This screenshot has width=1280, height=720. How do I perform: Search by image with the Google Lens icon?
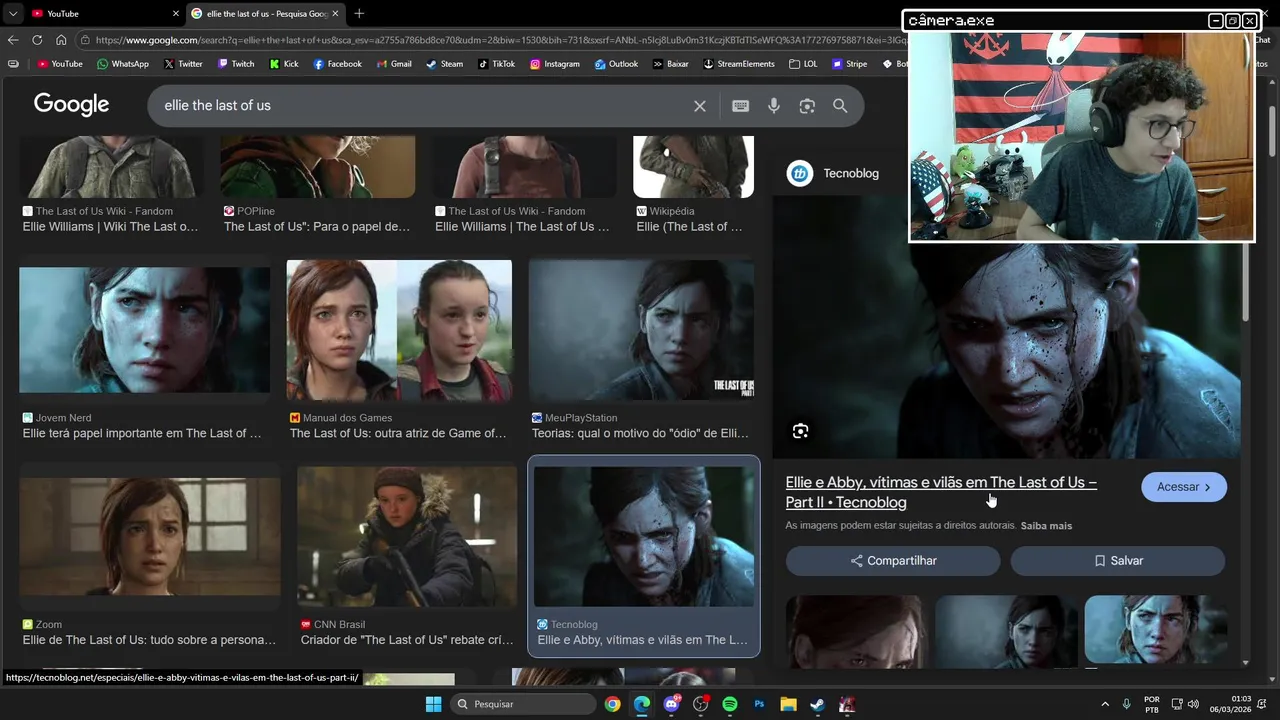point(807,106)
